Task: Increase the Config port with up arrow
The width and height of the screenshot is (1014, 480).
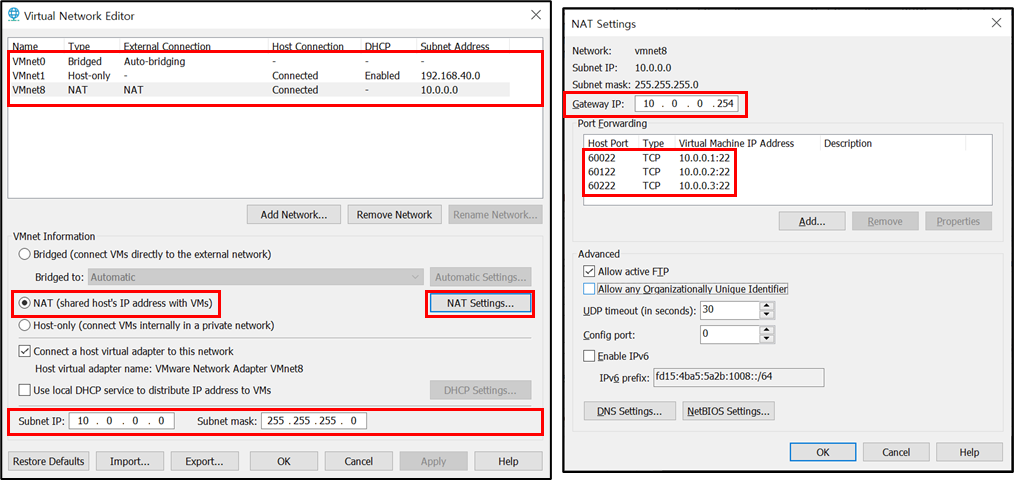Action: click(x=767, y=331)
